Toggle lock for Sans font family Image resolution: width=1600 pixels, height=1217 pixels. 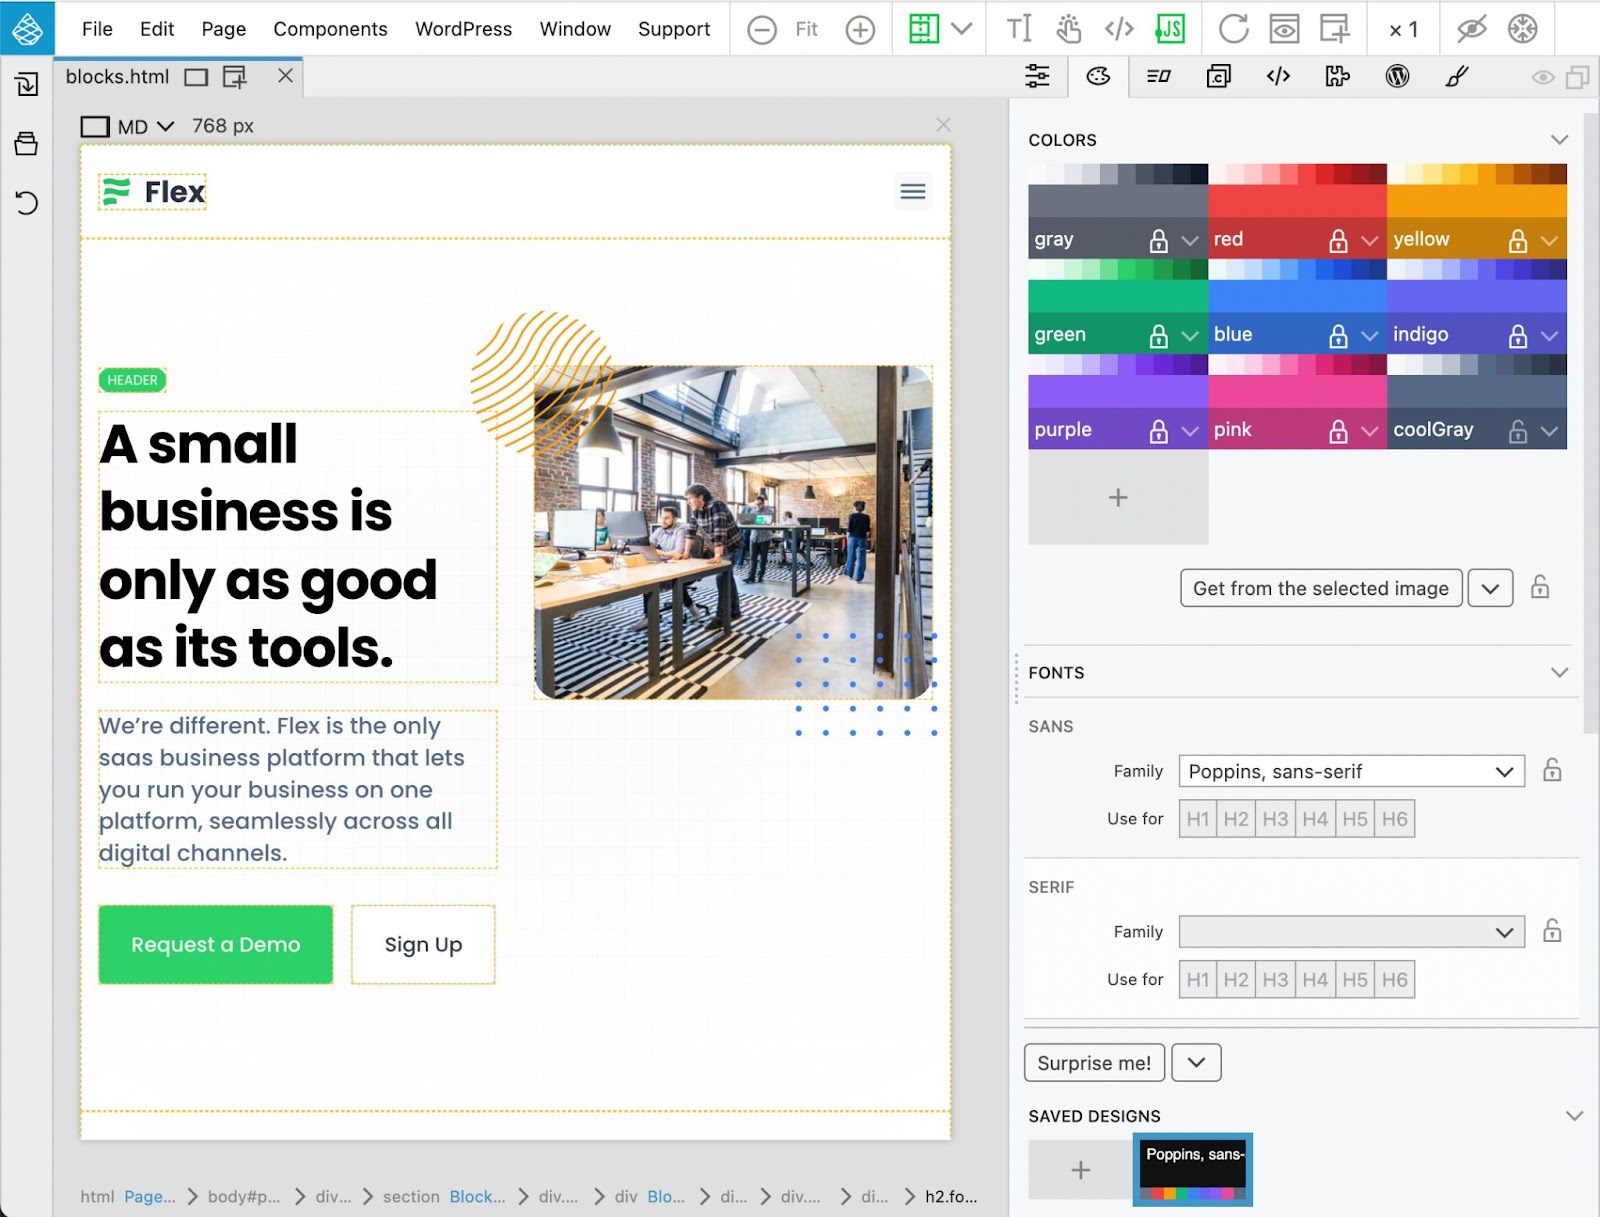[x=1552, y=770]
